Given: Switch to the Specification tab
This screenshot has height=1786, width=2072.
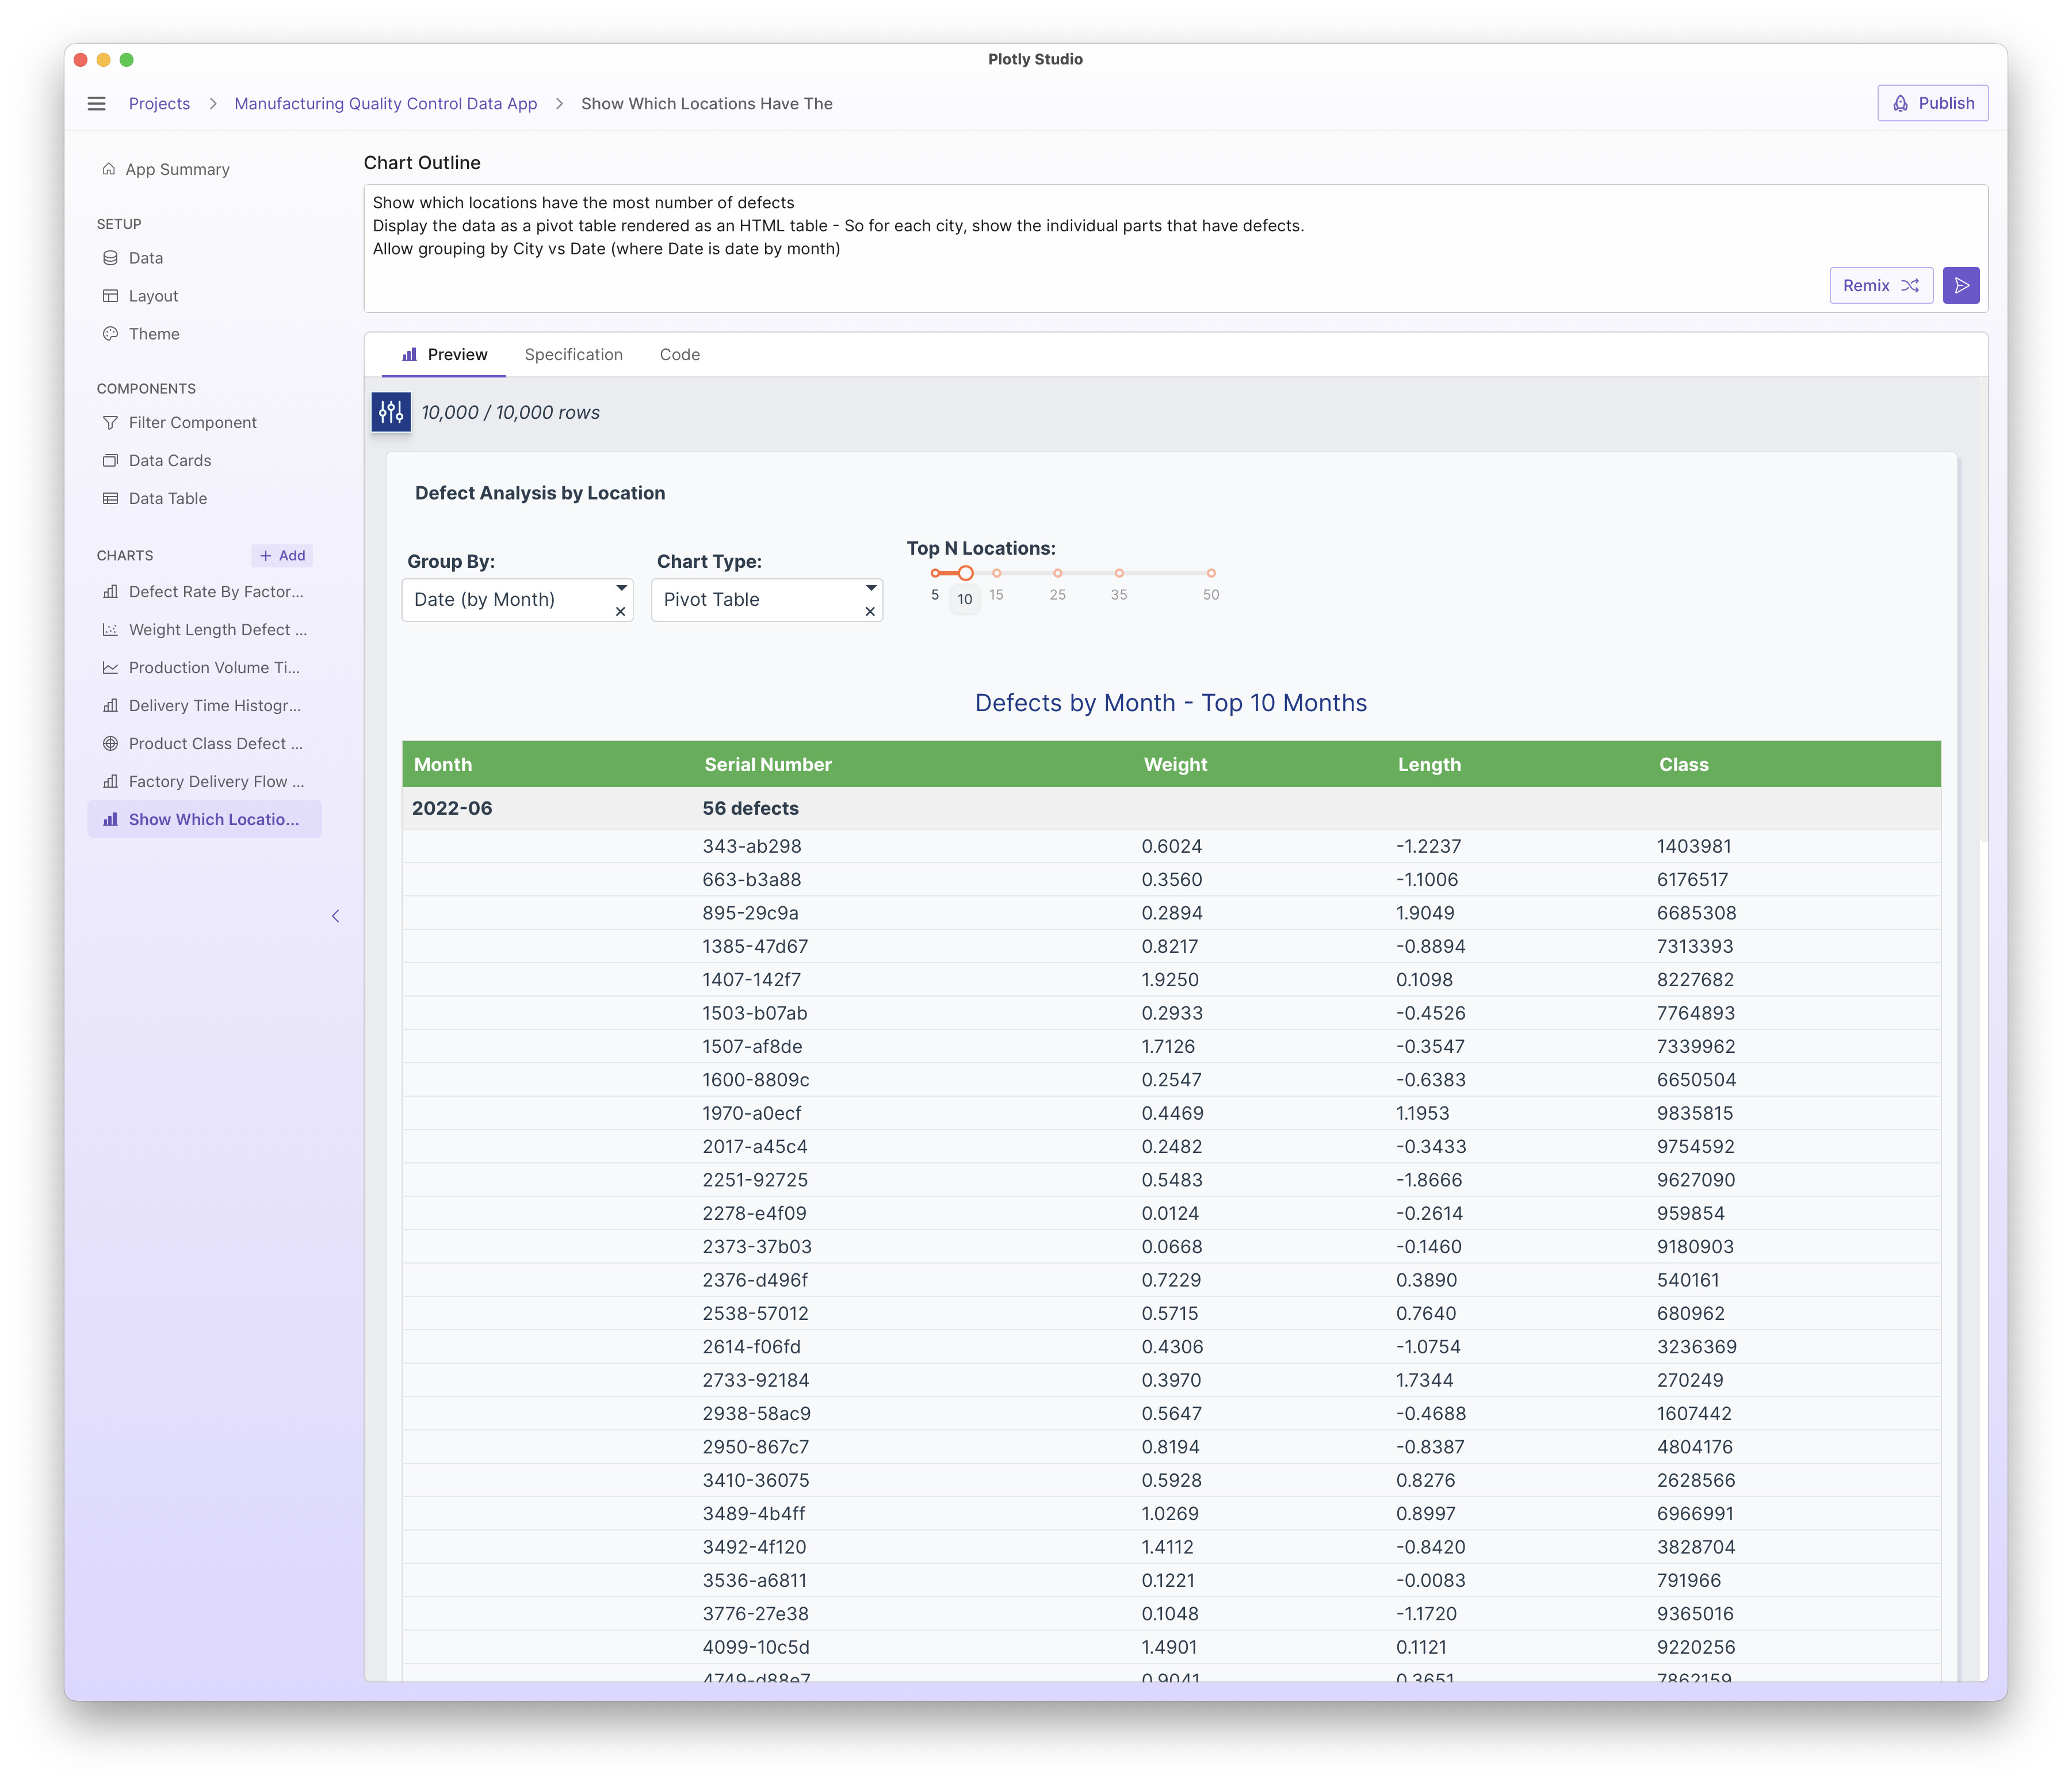Looking at the screenshot, I should click(573, 354).
